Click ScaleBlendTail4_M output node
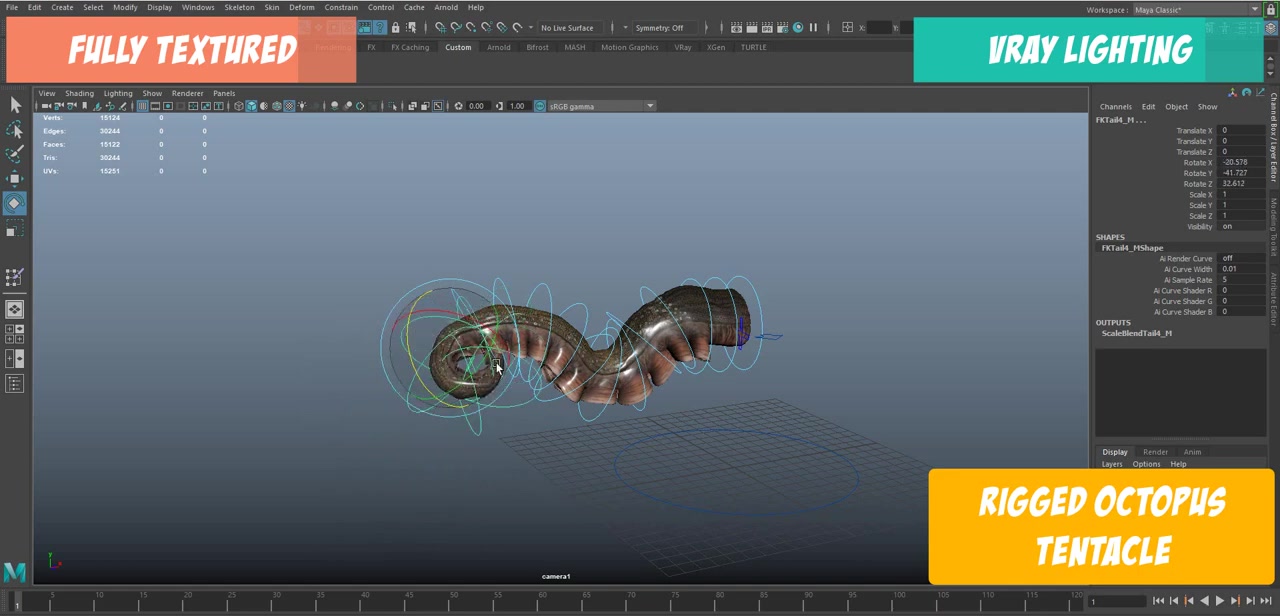This screenshot has width=1280, height=616. (x=1137, y=333)
